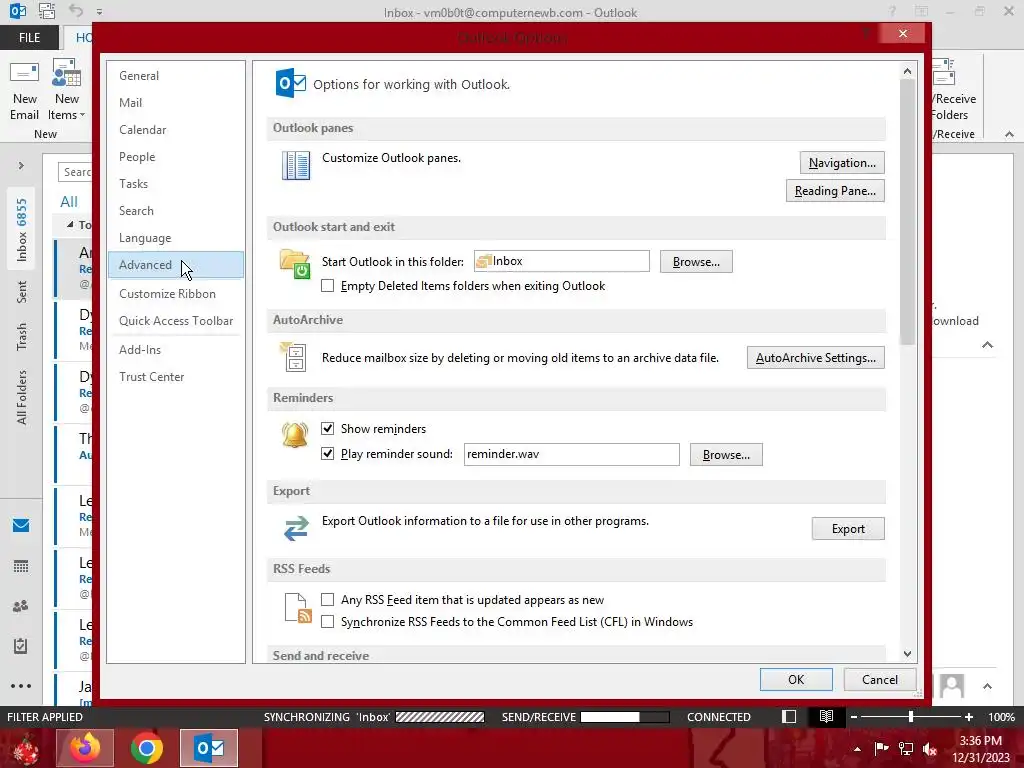Show hidden tray icons arrow
Image resolution: width=1024 pixels, height=768 pixels.
pyautogui.click(x=857, y=749)
